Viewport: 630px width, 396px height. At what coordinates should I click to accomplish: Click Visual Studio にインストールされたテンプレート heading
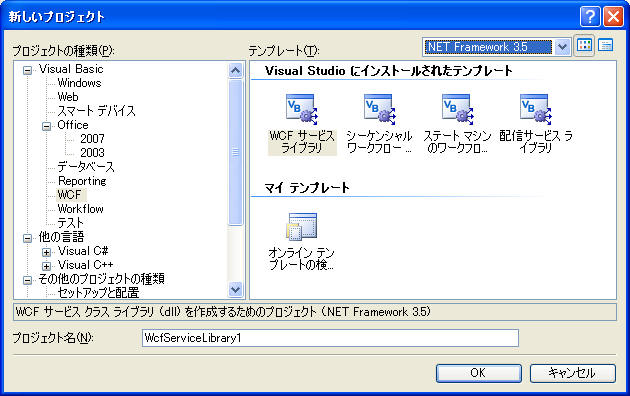pyautogui.click(x=389, y=71)
